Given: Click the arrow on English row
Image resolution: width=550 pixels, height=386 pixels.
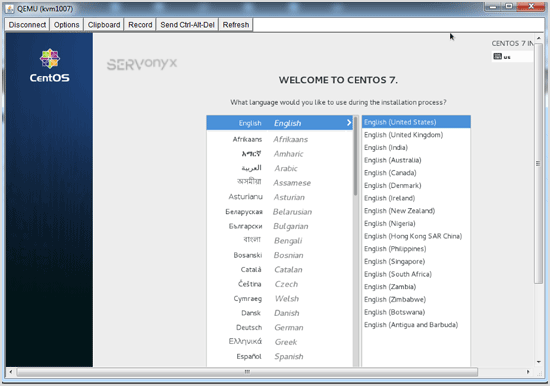Looking at the screenshot, I should (x=349, y=122).
